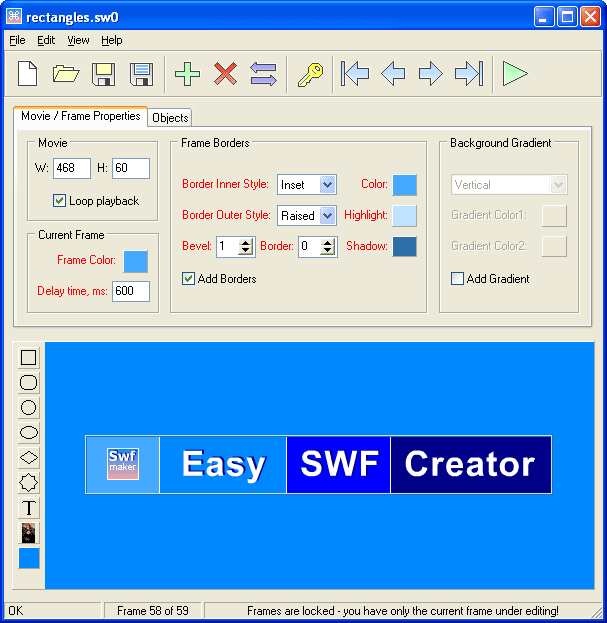Open a file with the folder icon

[x=66, y=74]
